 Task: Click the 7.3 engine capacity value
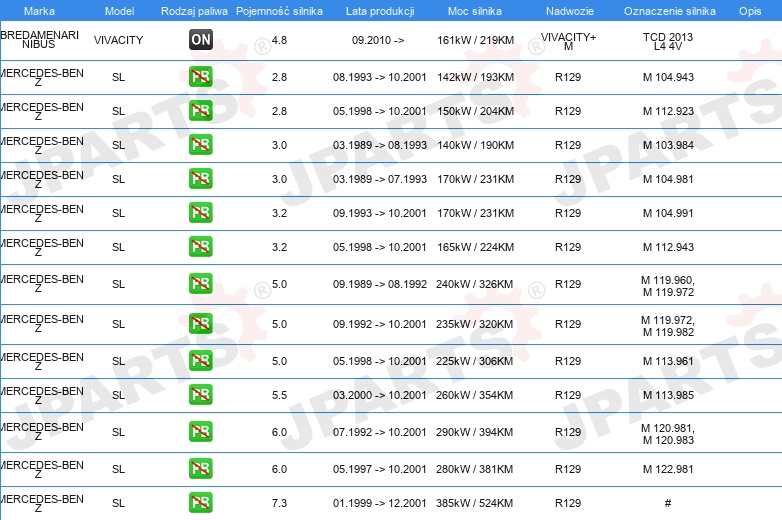point(279,503)
